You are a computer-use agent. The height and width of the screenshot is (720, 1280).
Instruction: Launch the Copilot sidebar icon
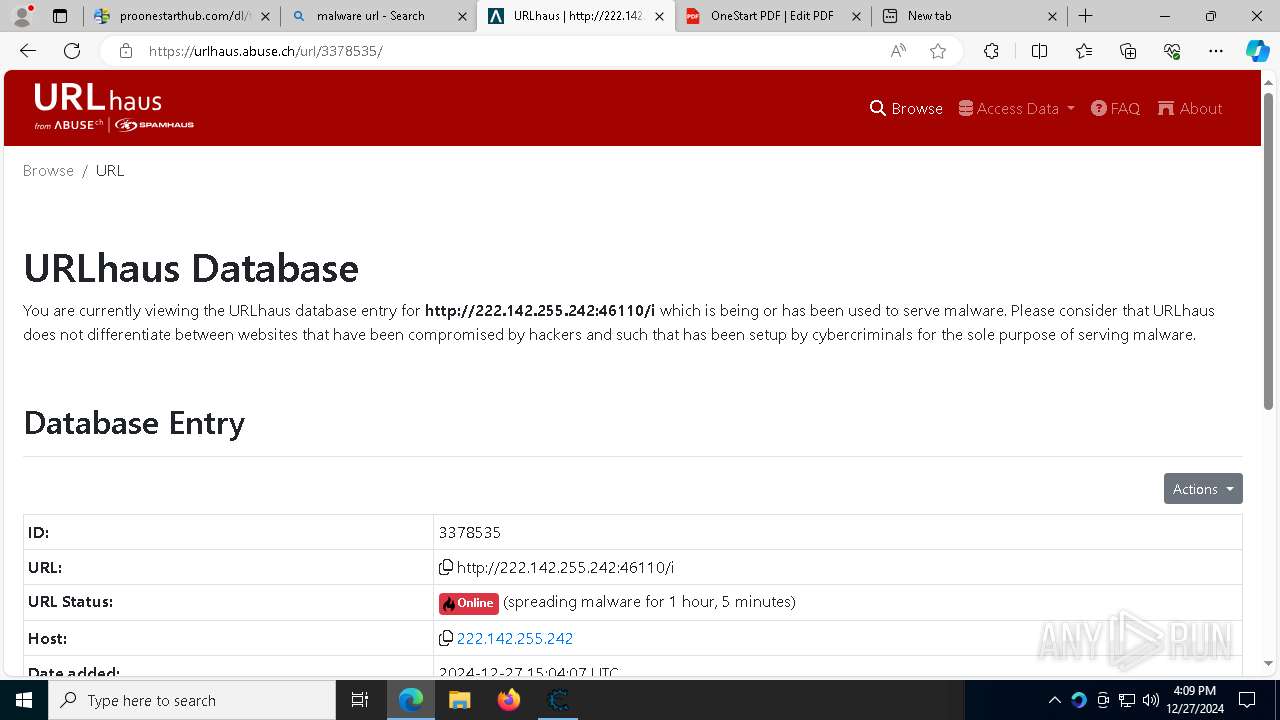(x=1257, y=51)
